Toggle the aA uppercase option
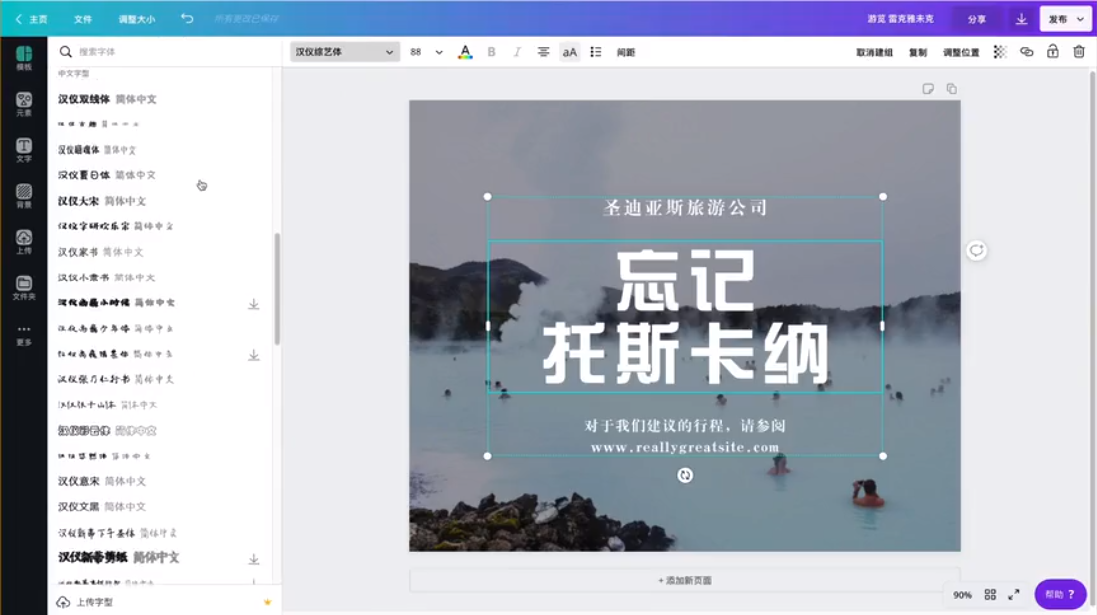1097x615 pixels. coord(570,51)
